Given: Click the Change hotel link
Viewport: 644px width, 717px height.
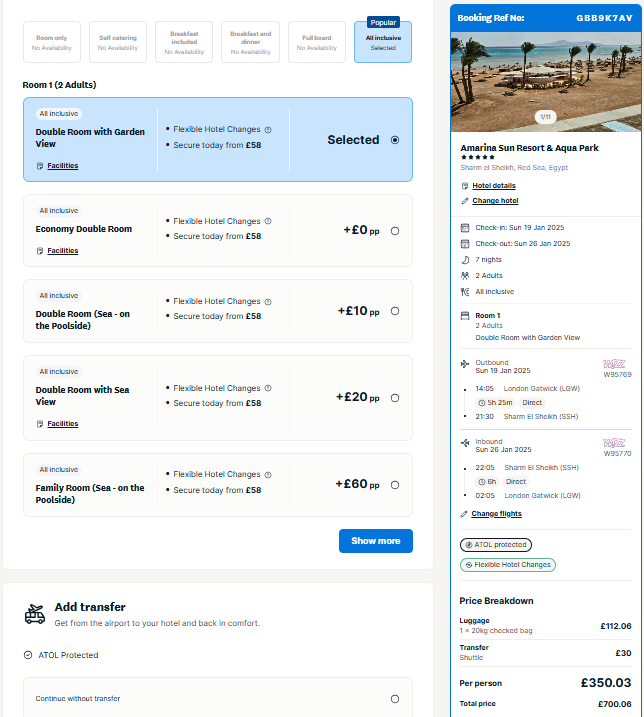Looking at the screenshot, I should (x=495, y=201).
